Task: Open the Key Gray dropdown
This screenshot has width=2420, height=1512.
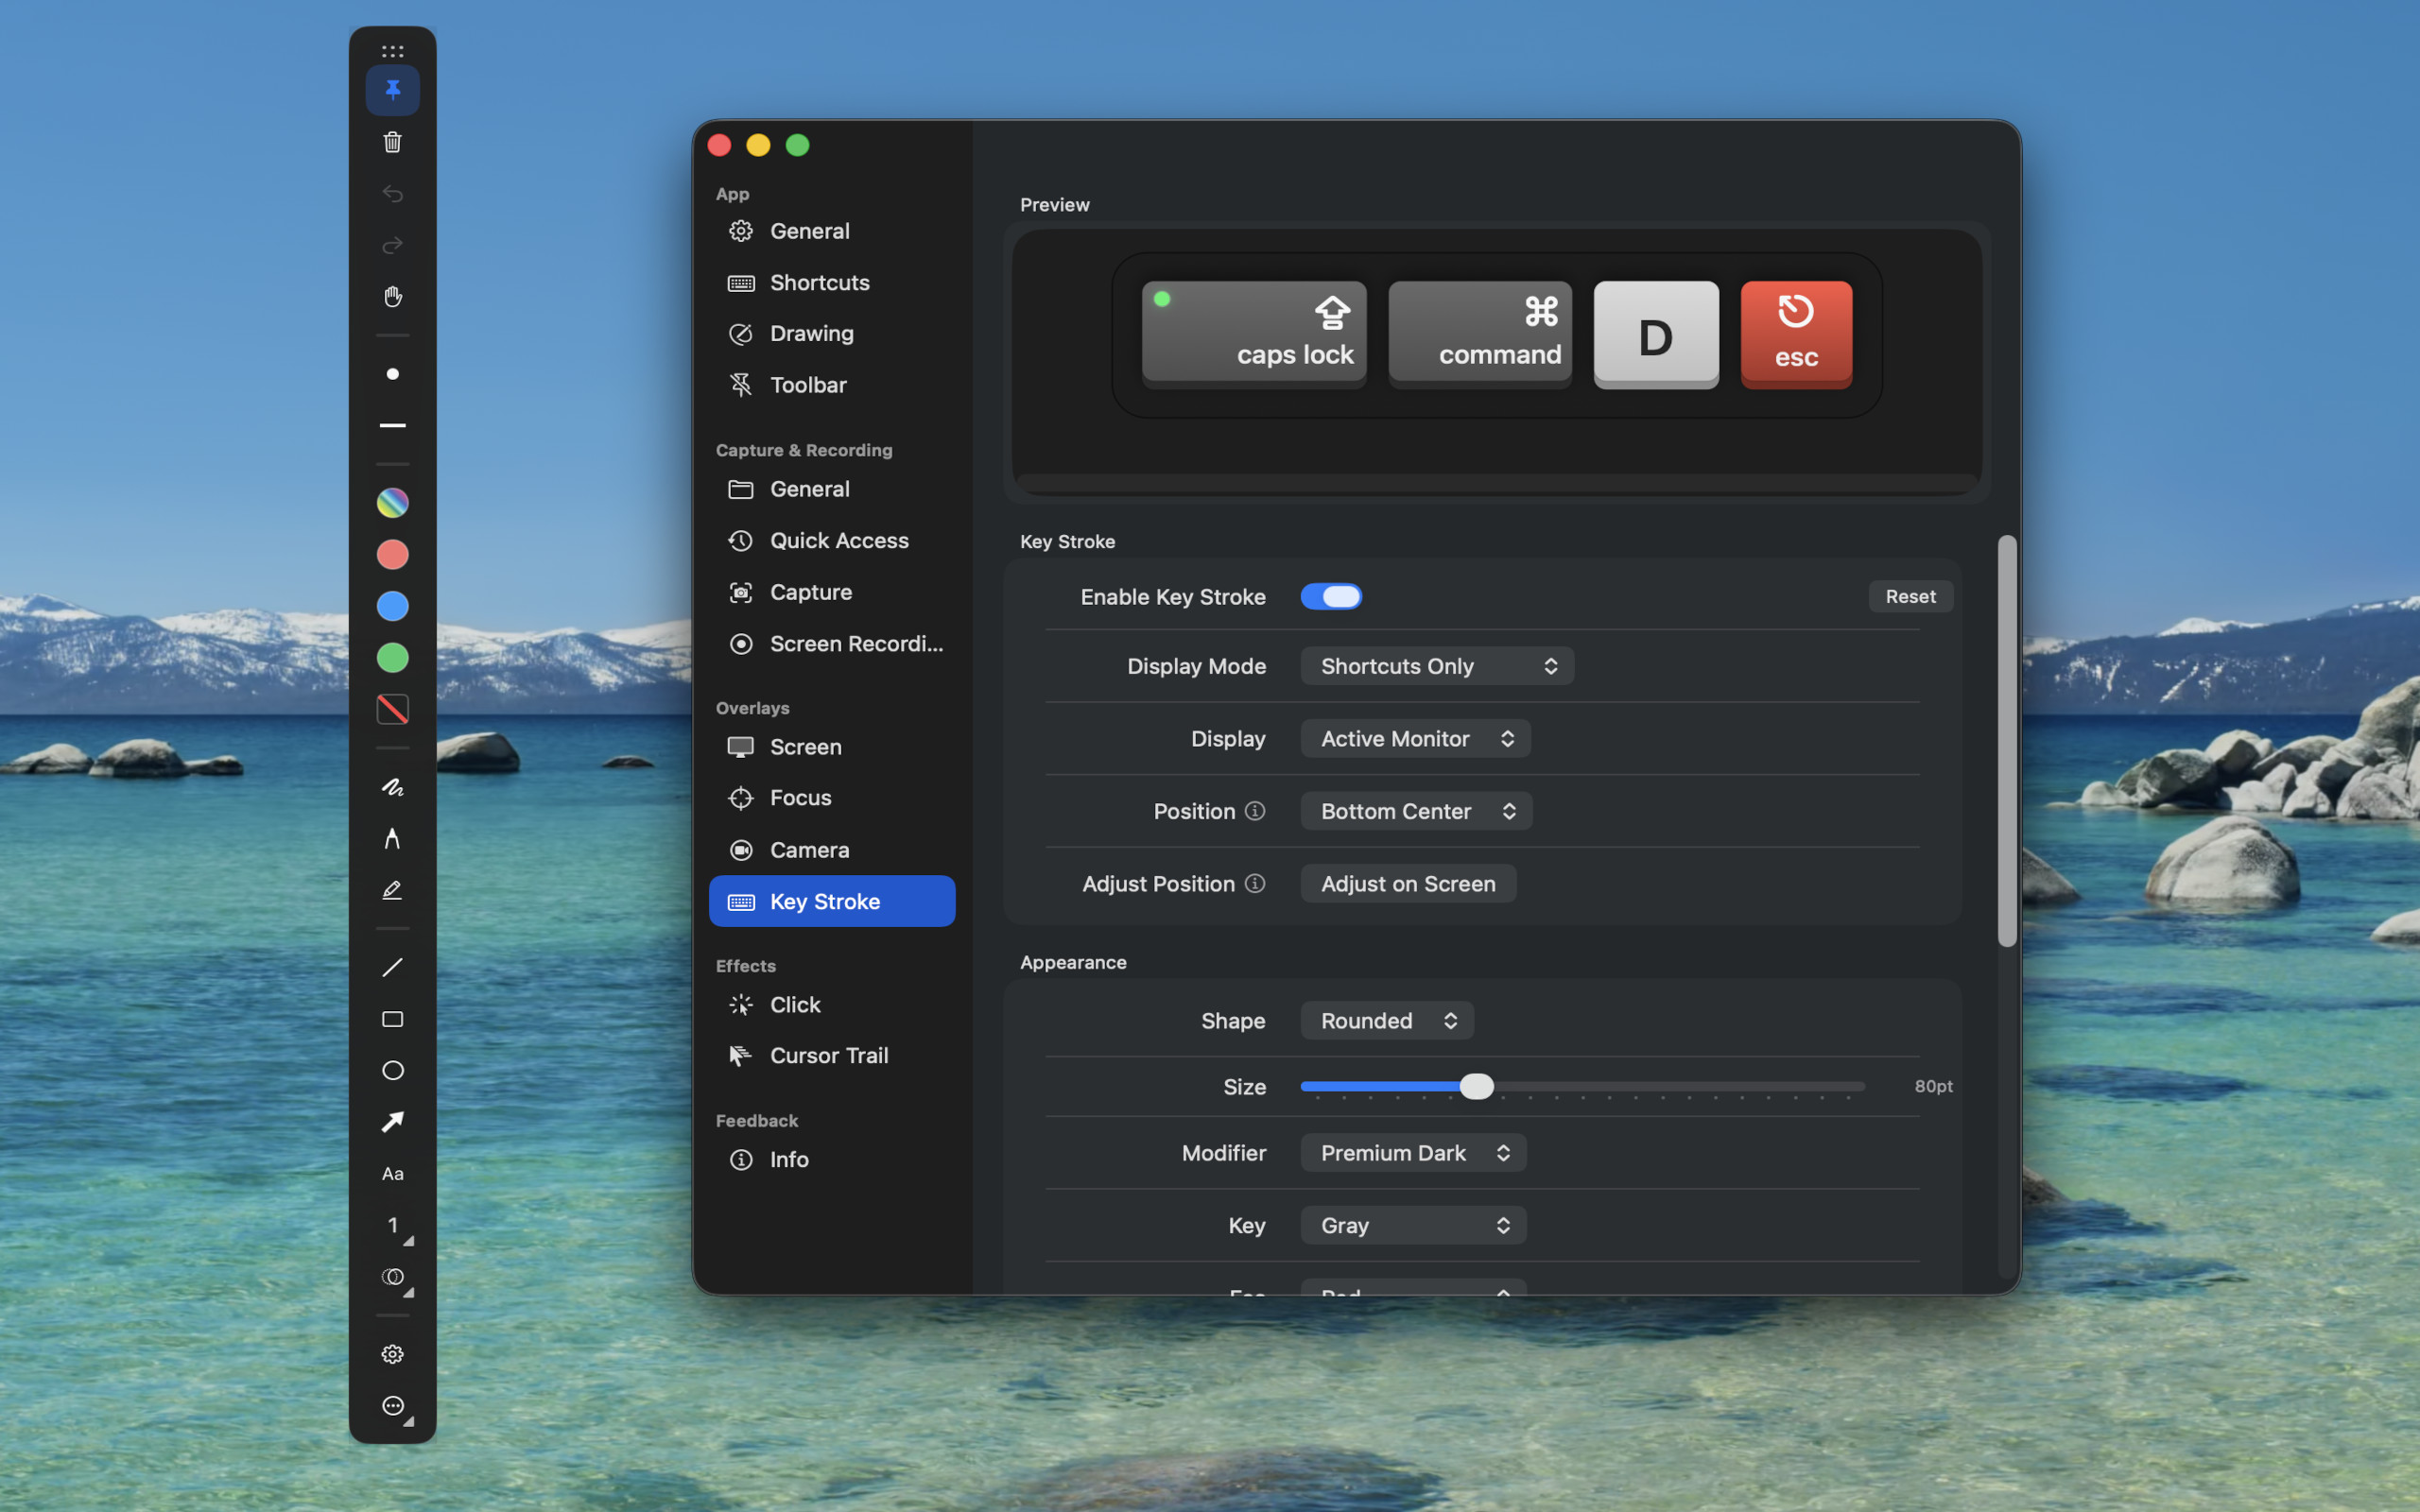Action: (1413, 1226)
